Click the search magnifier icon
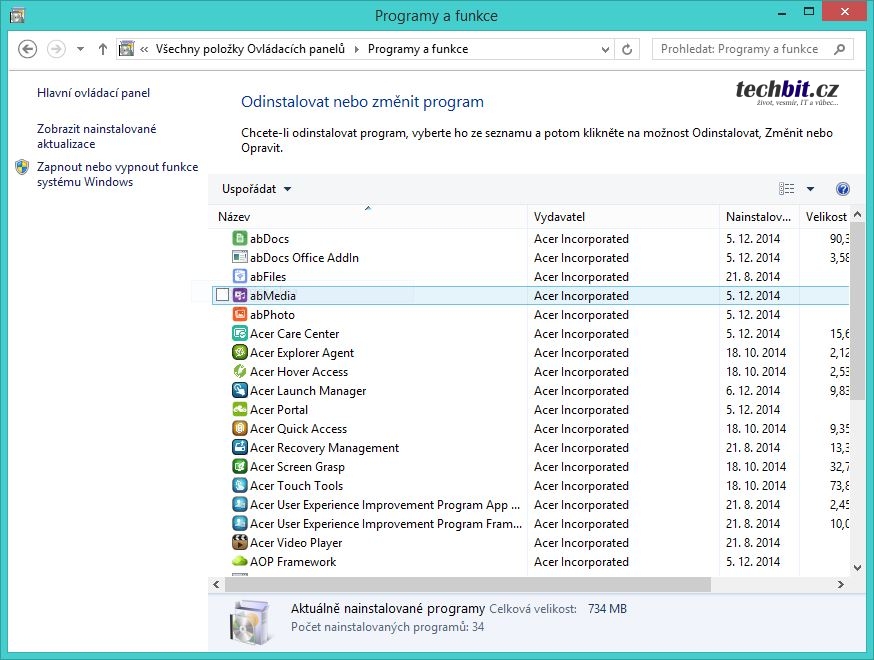Screen dimensions: 874x660 point(839,49)
